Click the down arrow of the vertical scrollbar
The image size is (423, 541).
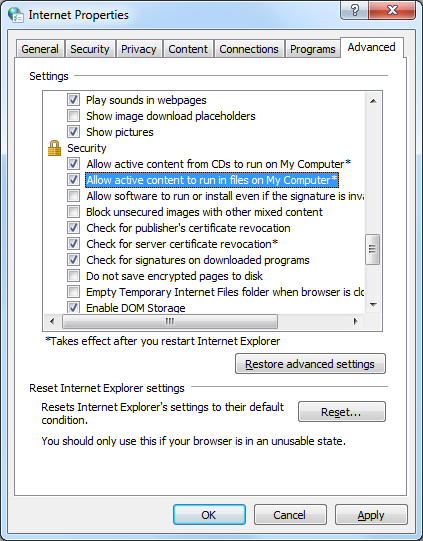373,304
